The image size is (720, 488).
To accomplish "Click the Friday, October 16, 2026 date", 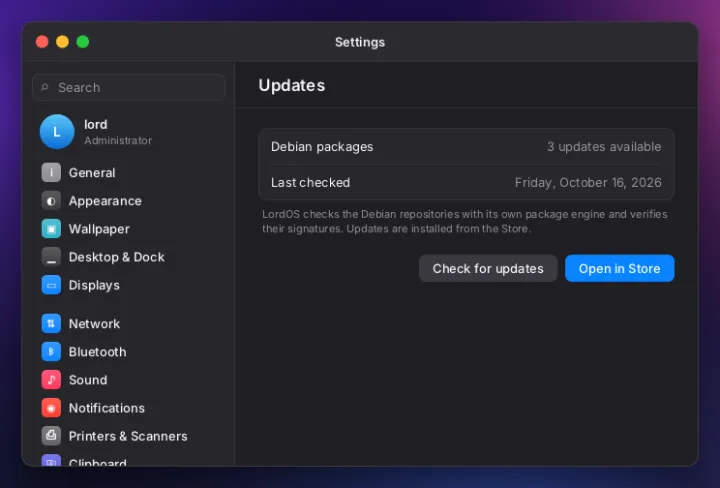I will tap(588, 183).
